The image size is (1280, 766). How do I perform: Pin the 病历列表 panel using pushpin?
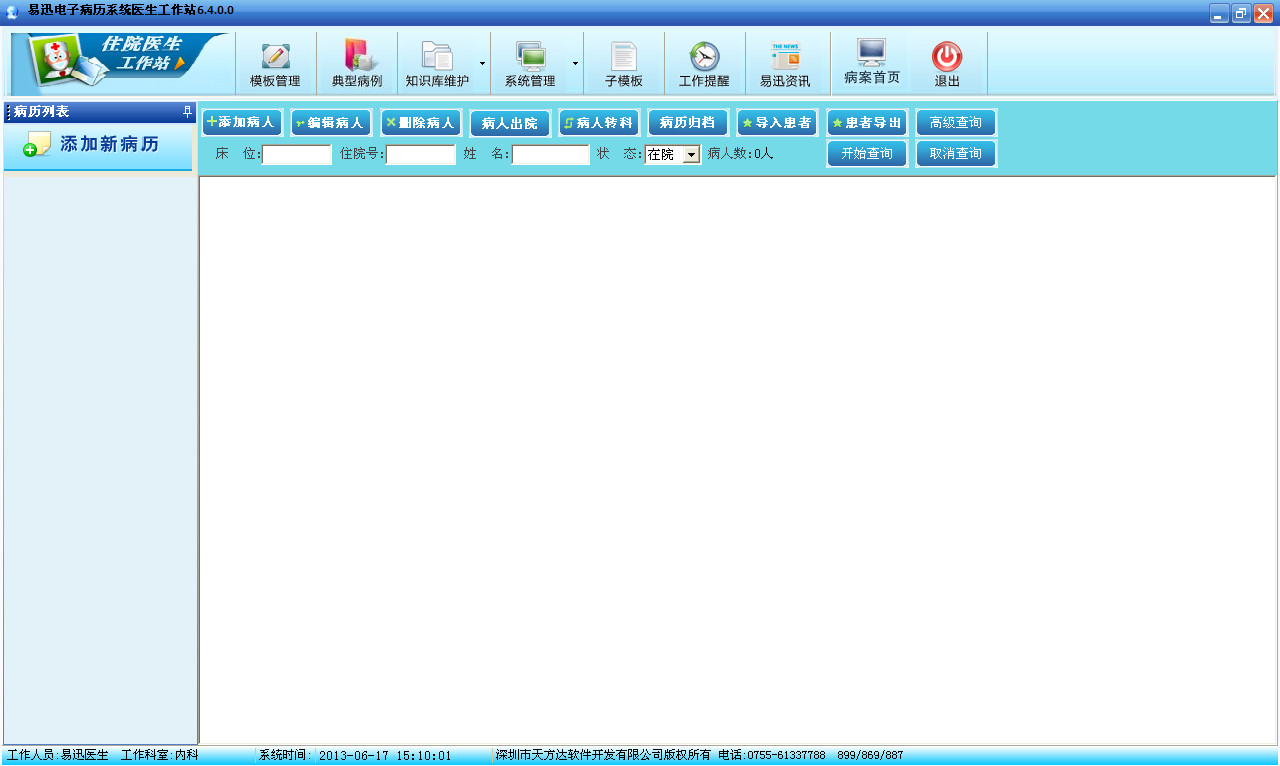(x=187, y=112)
